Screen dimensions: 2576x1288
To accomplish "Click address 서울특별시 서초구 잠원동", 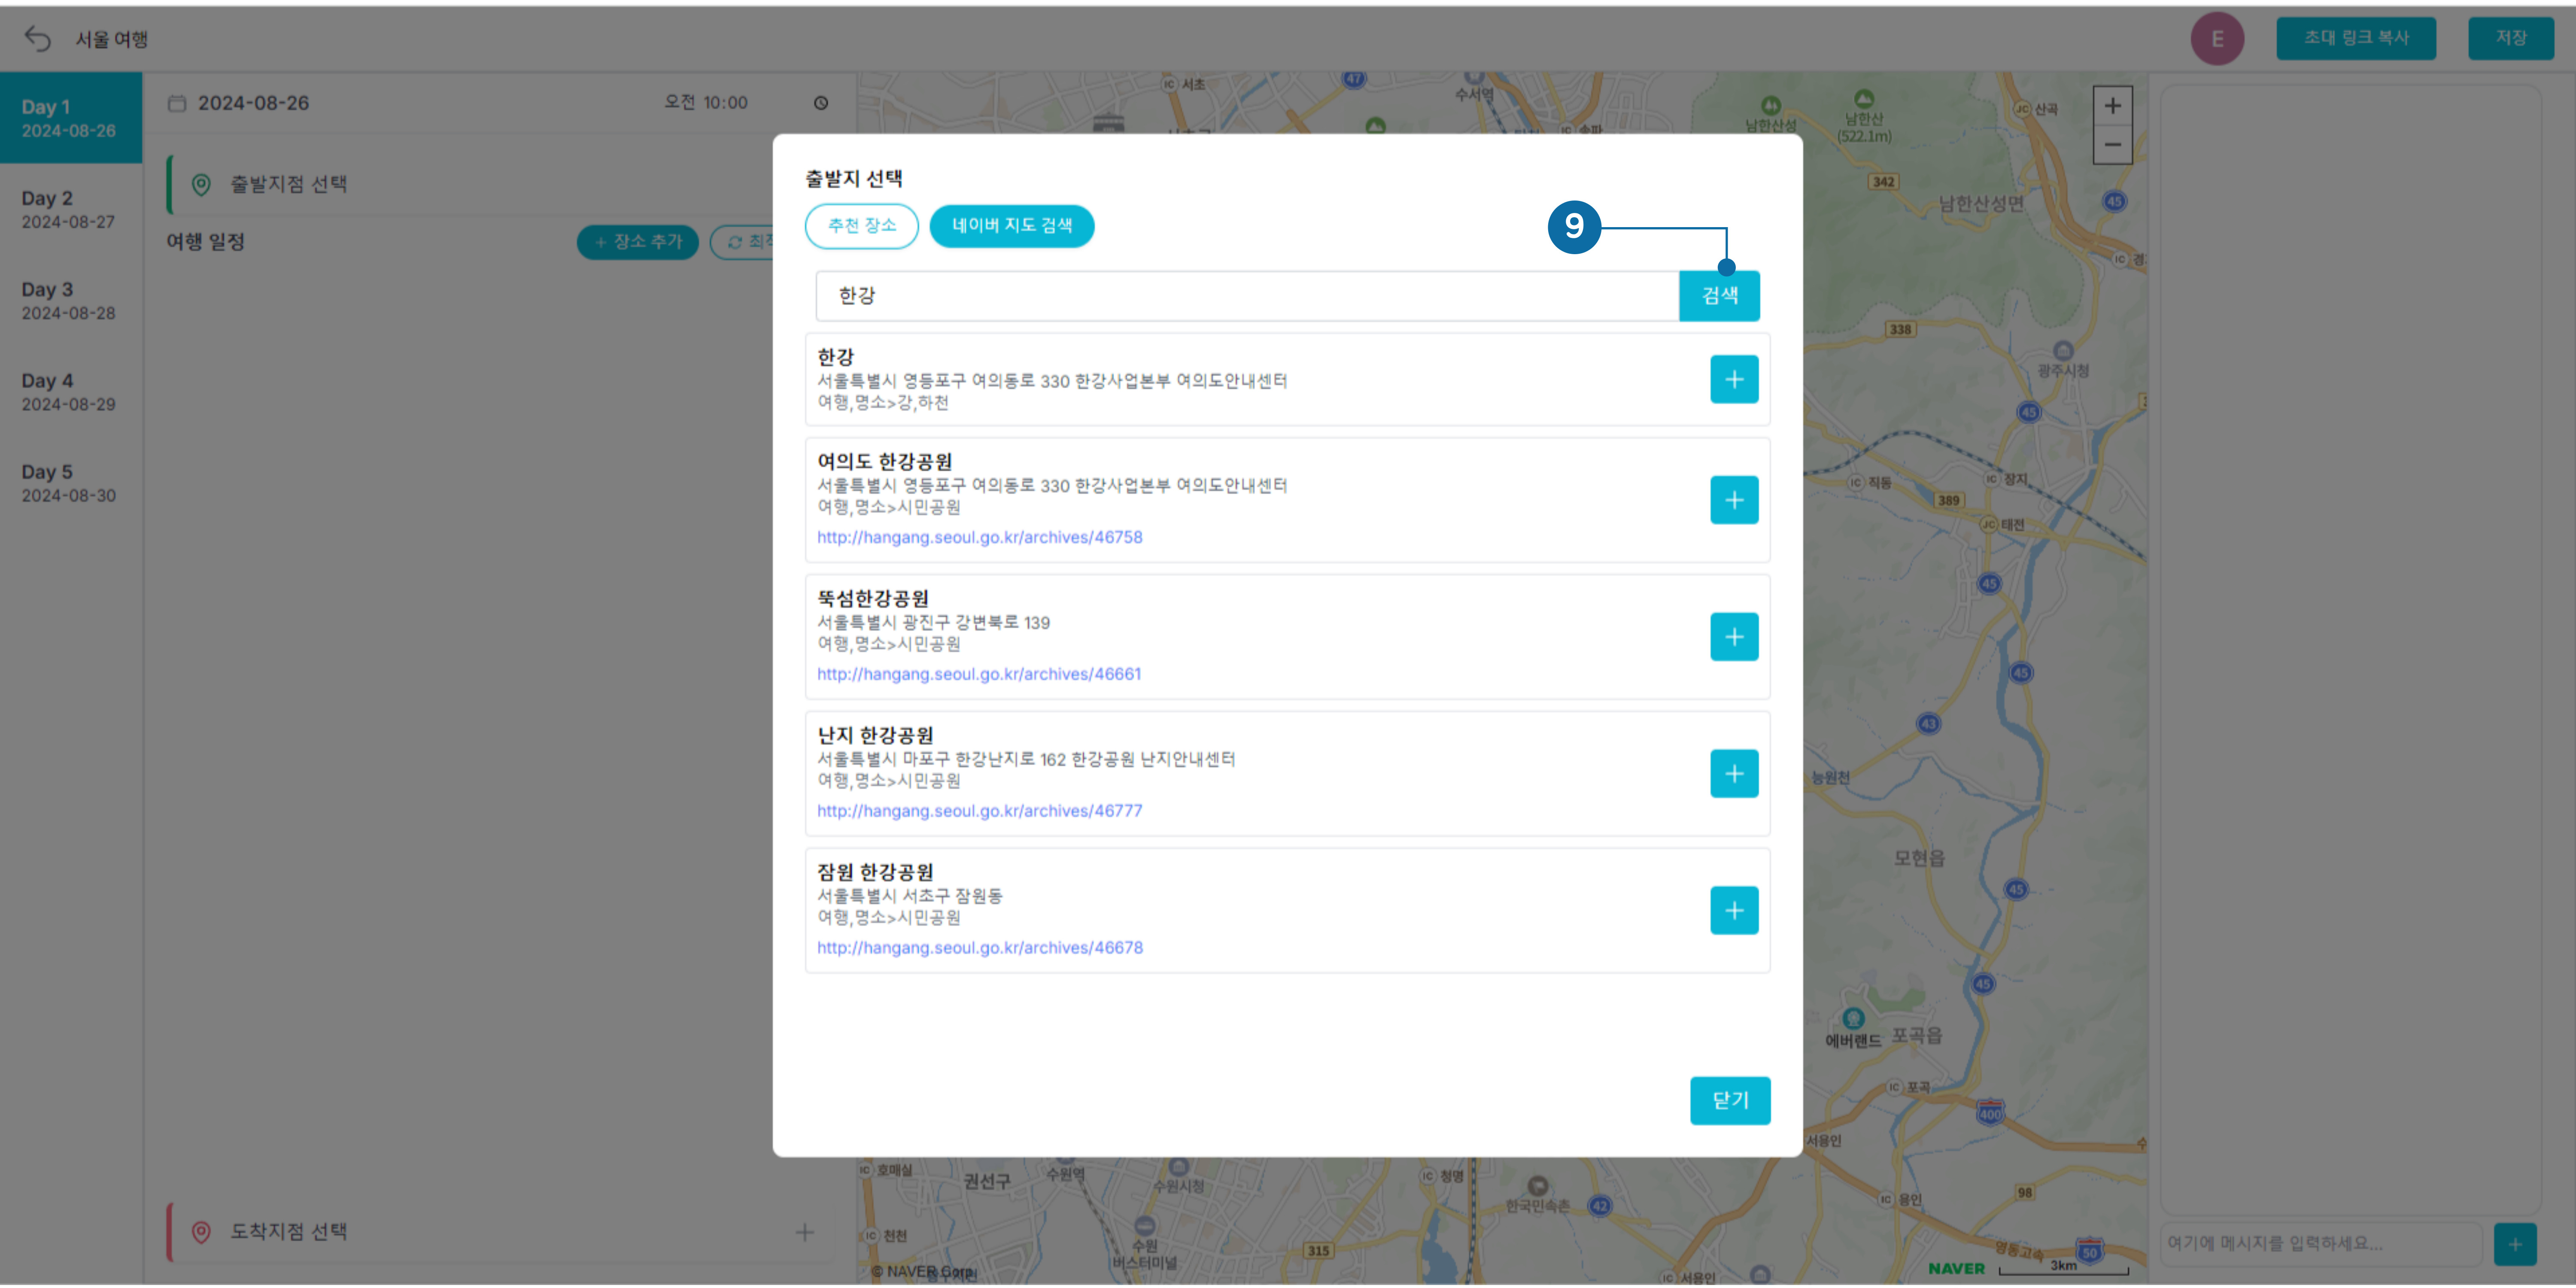I will pyautogui.click(x=910, y=896).
